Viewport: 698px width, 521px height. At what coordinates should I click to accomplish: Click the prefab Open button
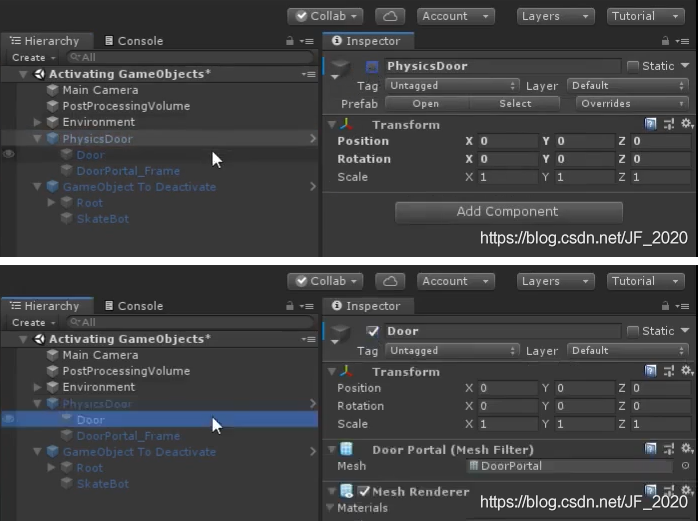(x=426, y=104)
